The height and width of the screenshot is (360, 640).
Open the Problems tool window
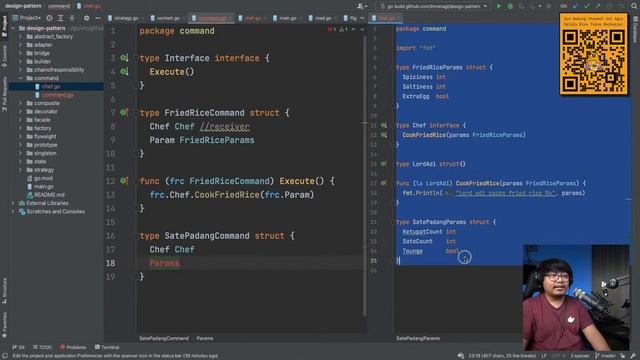pos(73,347)
